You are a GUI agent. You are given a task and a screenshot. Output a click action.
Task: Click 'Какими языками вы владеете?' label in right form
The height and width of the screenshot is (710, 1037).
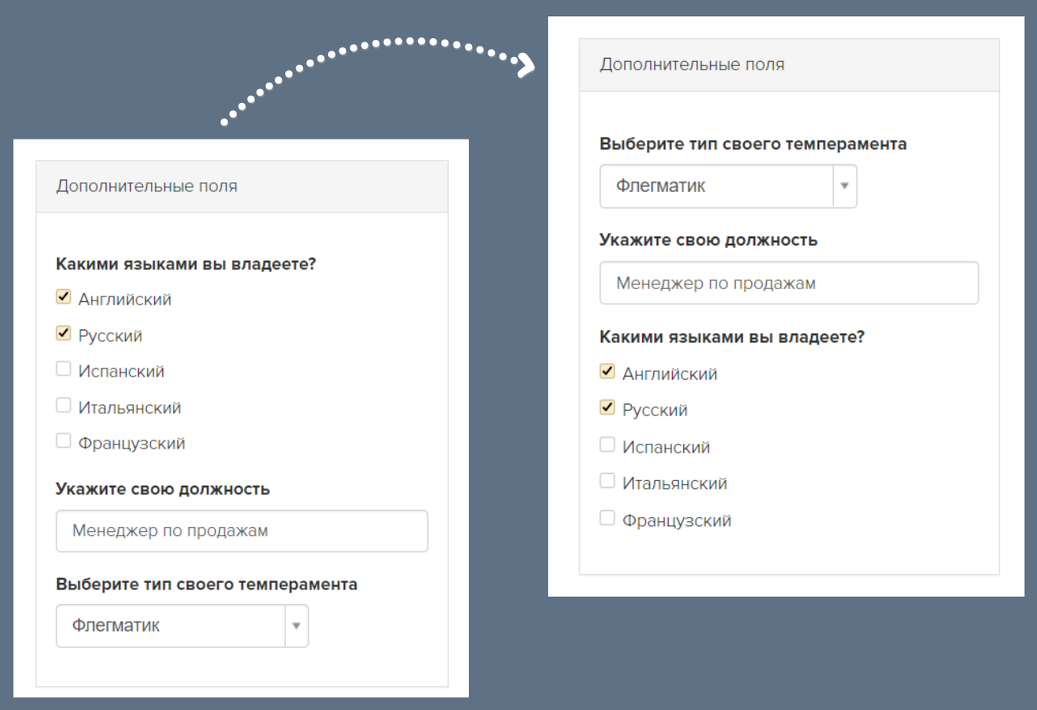pos(731,337)
